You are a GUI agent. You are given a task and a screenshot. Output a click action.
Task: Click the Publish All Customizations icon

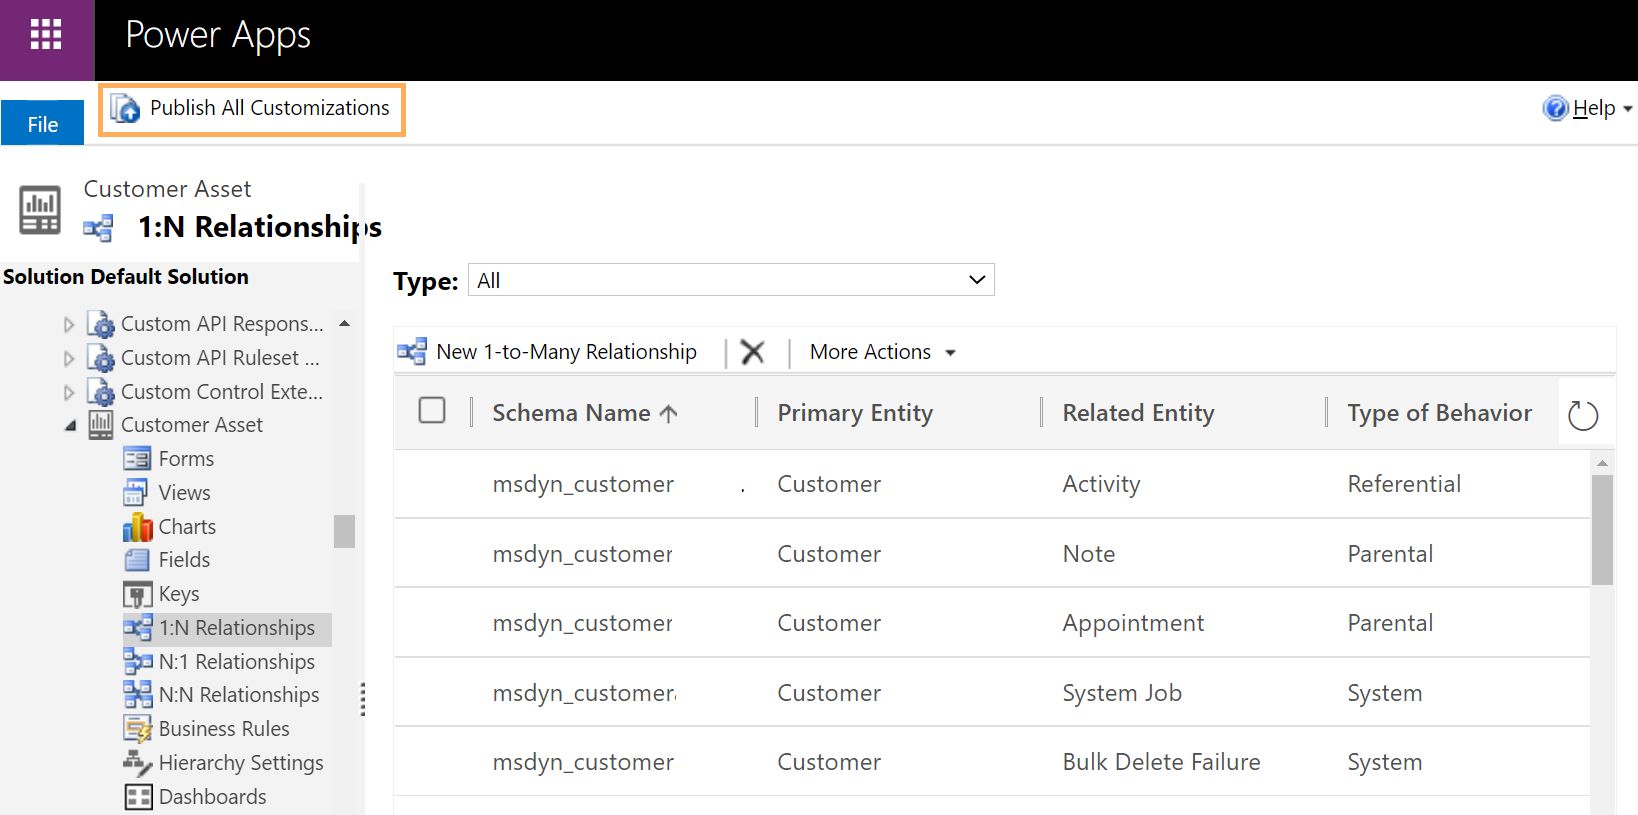tap(125, 108)
